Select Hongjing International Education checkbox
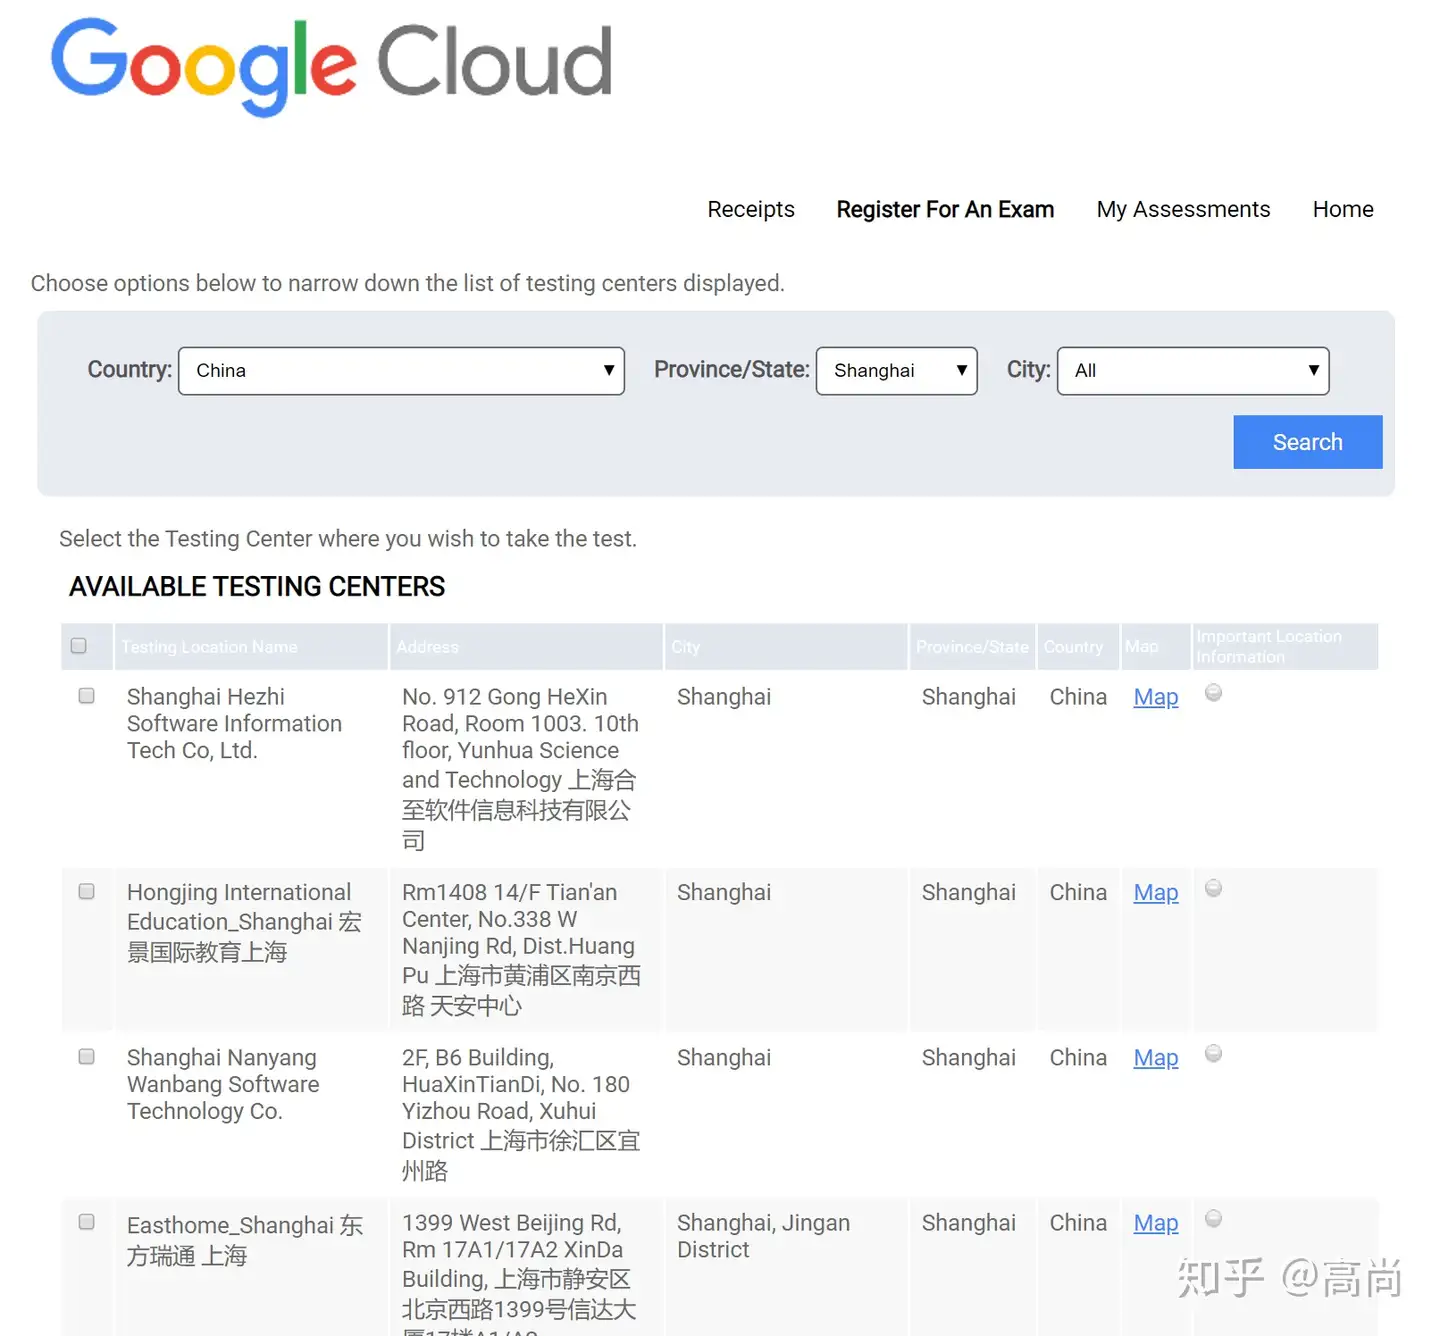This screenshot has height=1336, width=1440. coord(87,891)
